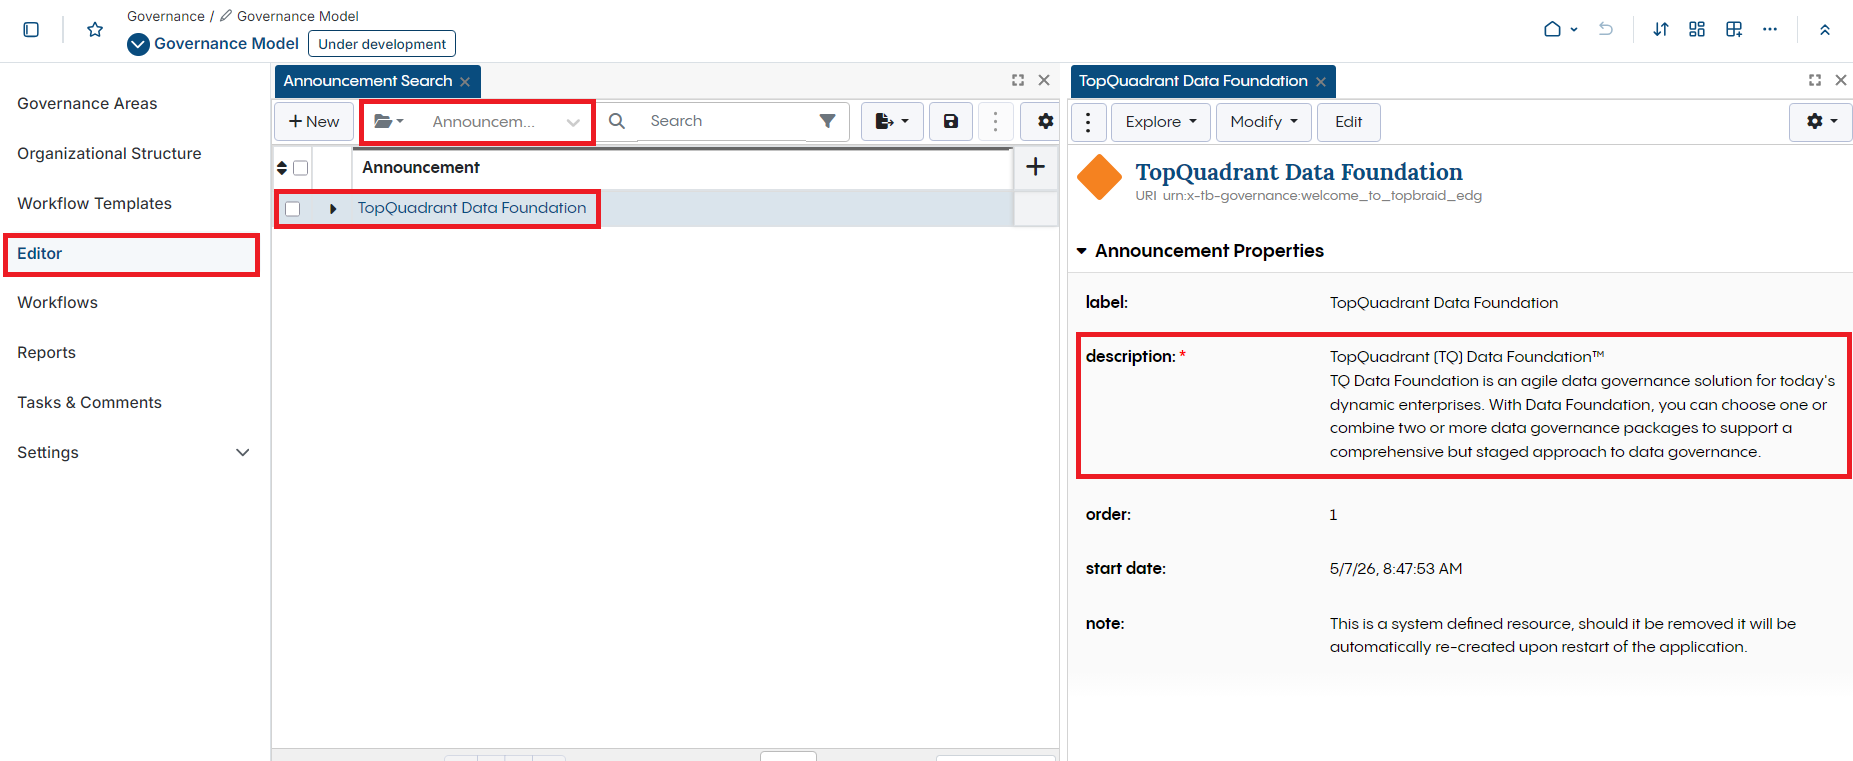1853x761 pixels.
Task: Maximize the Announcement Search panel
Action: tap(1018, 80)
